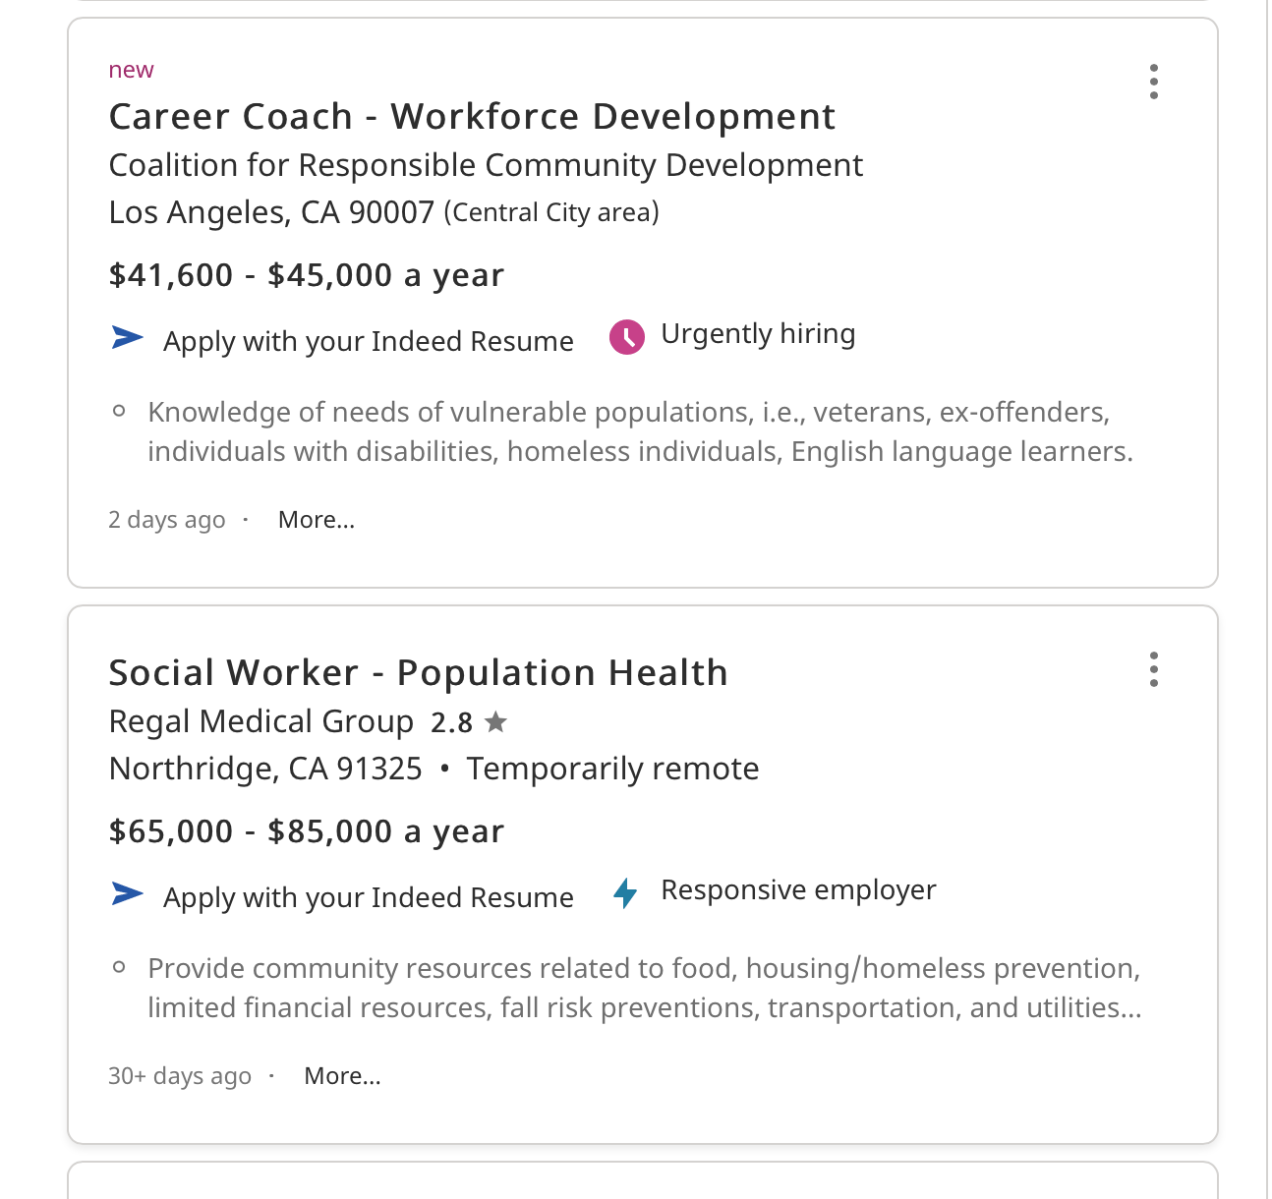This screenshot has width=1272, height=1199.
Task: Click the Urgently hiring label
Action: coord(757,334)
